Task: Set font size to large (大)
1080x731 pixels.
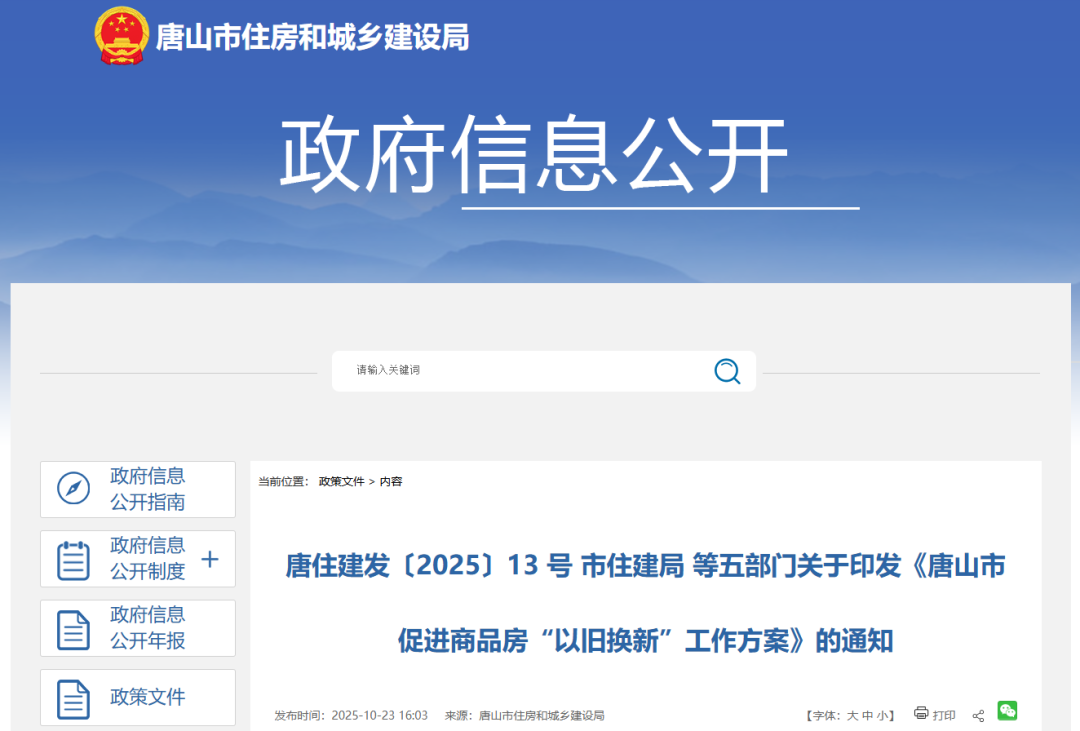Action: click(853, 716)
